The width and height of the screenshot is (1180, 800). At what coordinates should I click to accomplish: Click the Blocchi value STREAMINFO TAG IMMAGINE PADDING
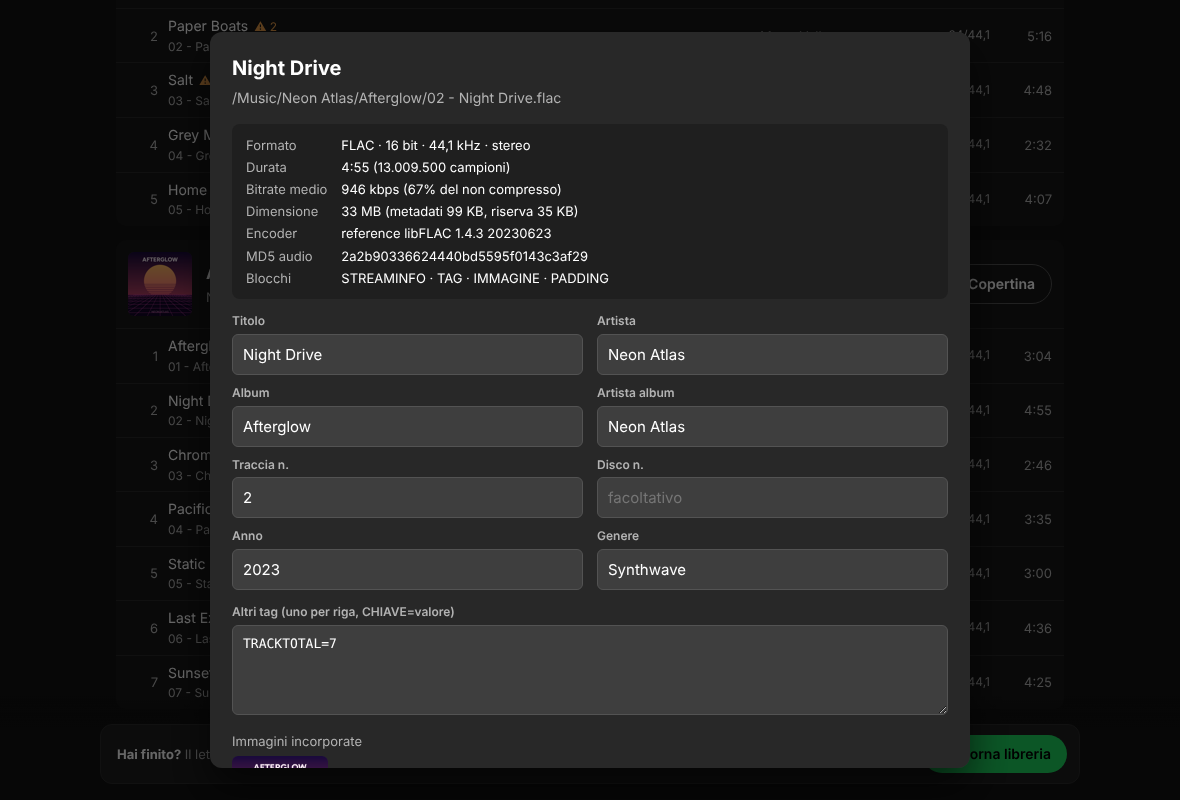[x=475, y=278]
